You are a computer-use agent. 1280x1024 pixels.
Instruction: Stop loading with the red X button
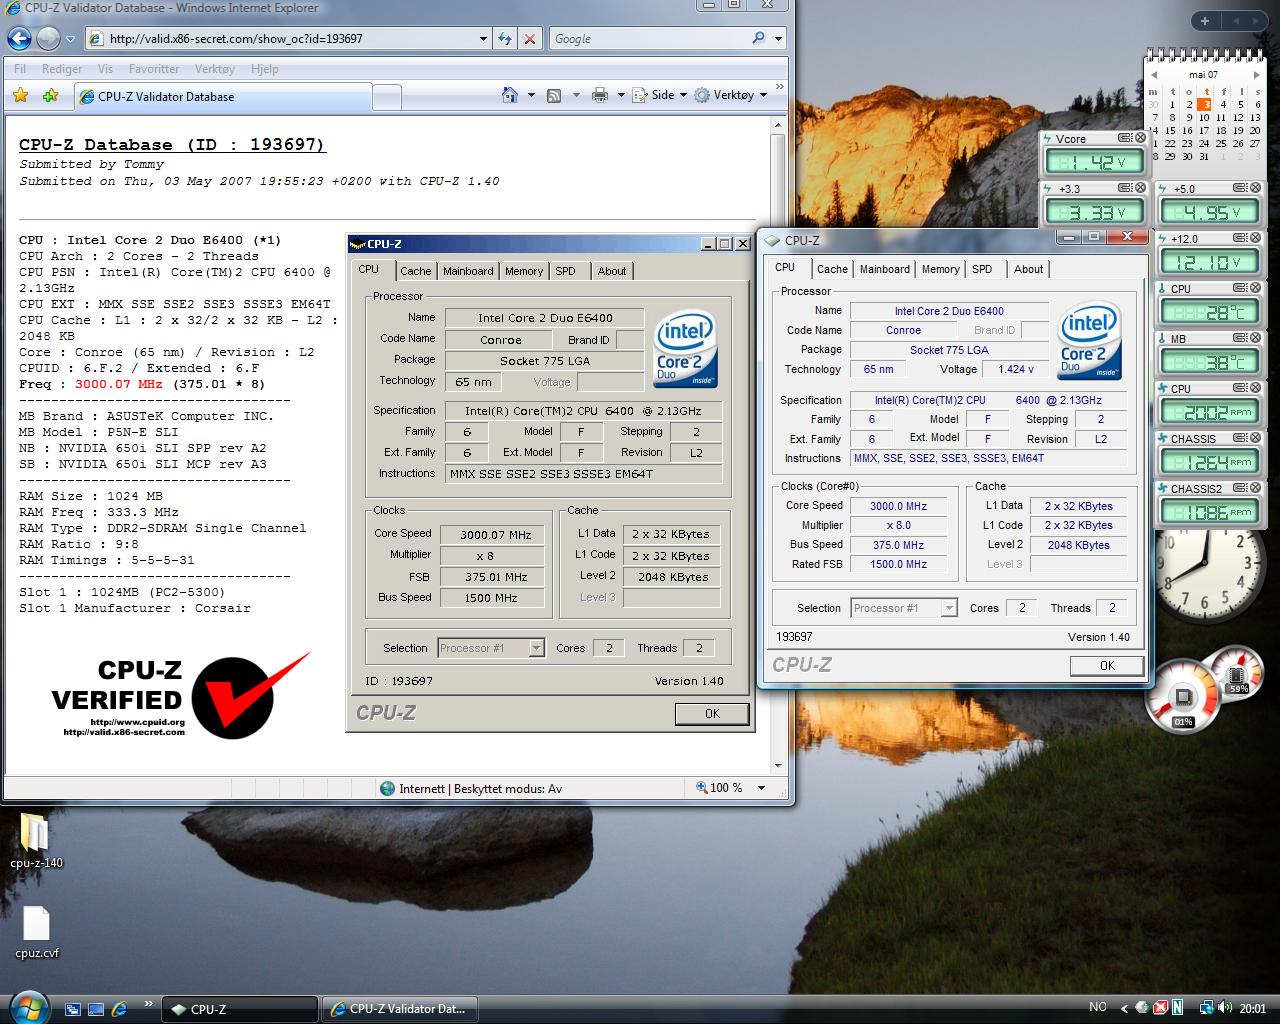tap(530, 39)
